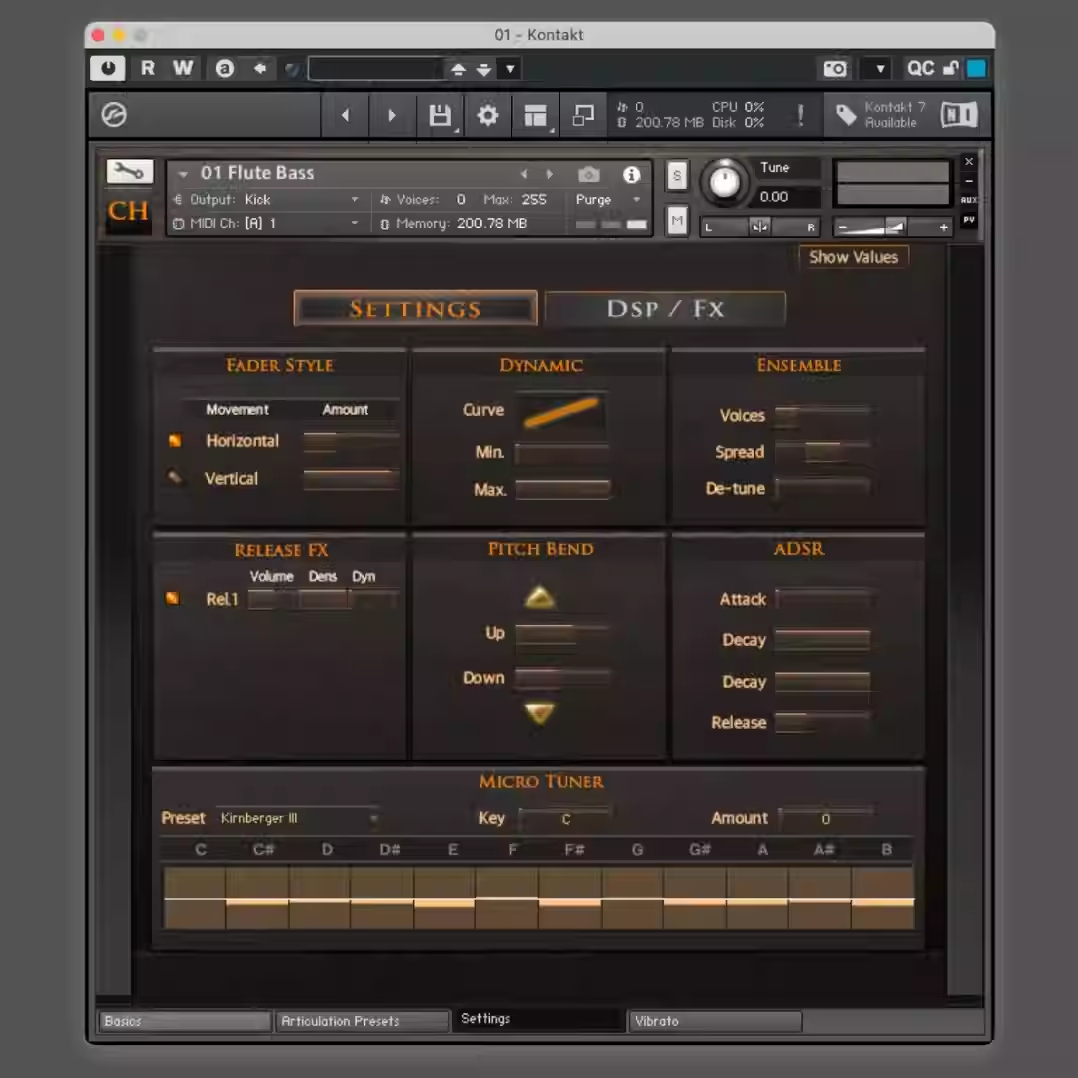1078x1078 pixels.
Task: Open the dropdown next to the camera icon
Action: 880,69
